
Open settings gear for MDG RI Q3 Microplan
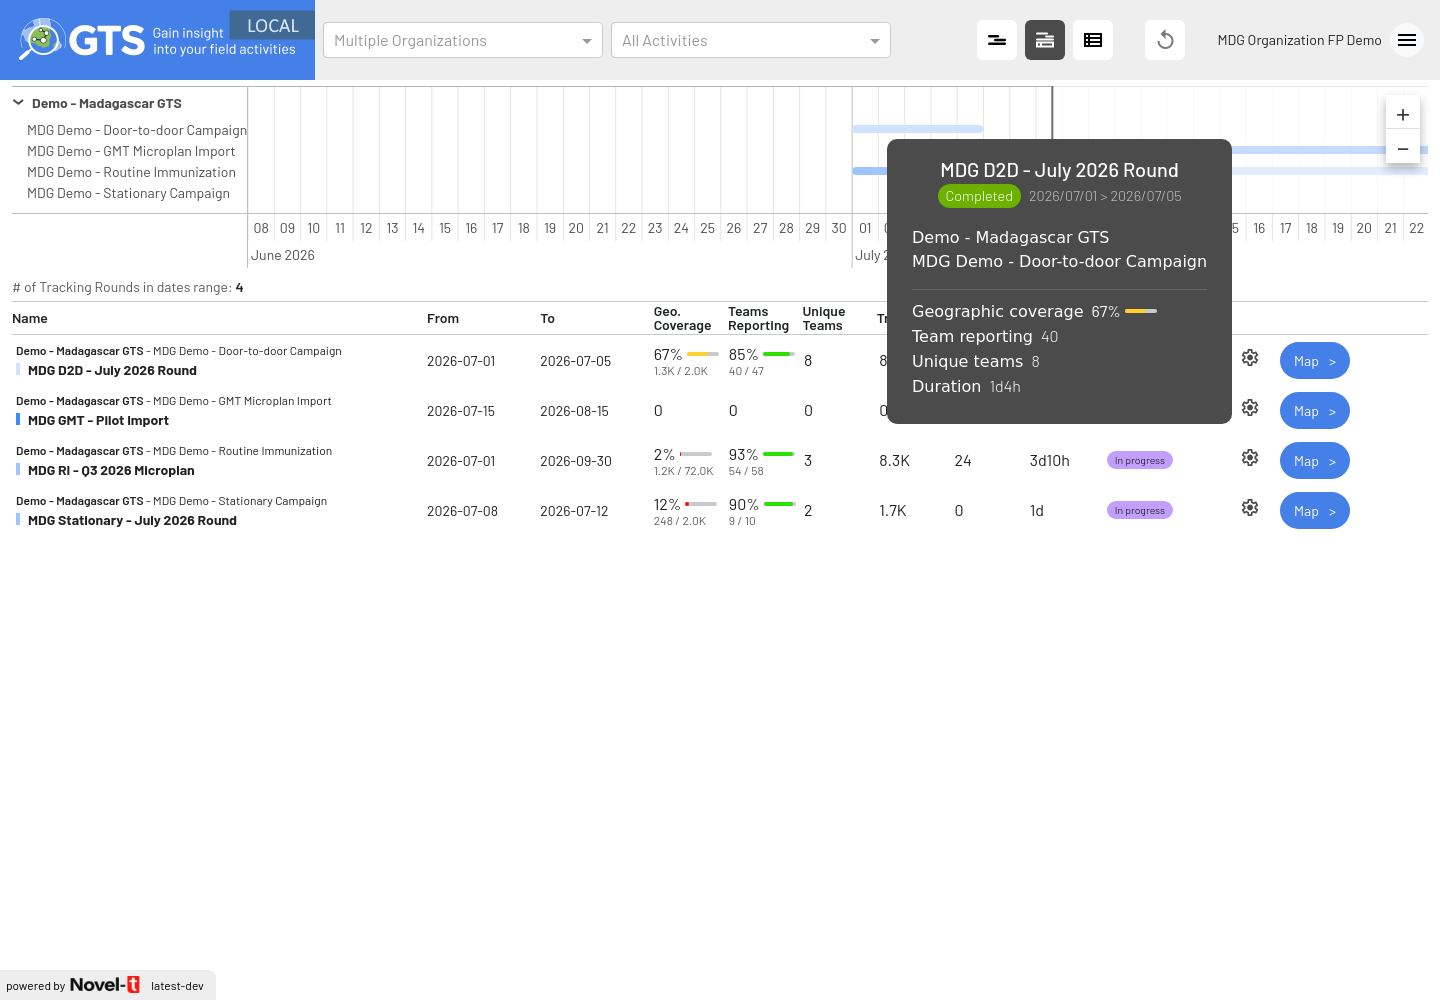[1250, 458]
